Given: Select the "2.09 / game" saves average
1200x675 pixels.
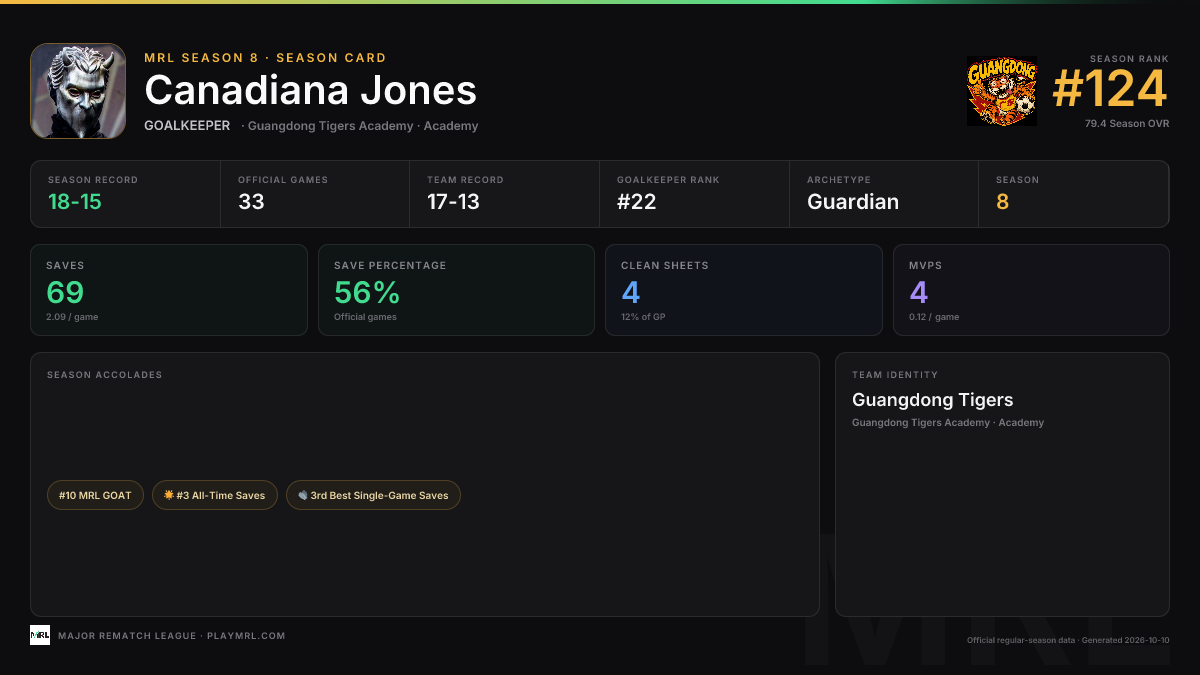Looking at the screenshot, I should (x=72, y=317).
